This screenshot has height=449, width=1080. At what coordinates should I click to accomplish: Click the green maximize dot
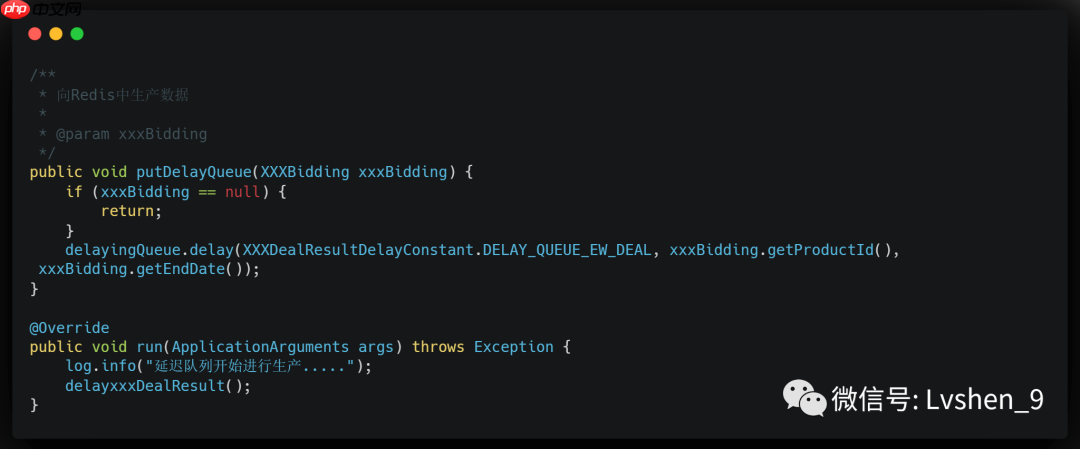77,34
